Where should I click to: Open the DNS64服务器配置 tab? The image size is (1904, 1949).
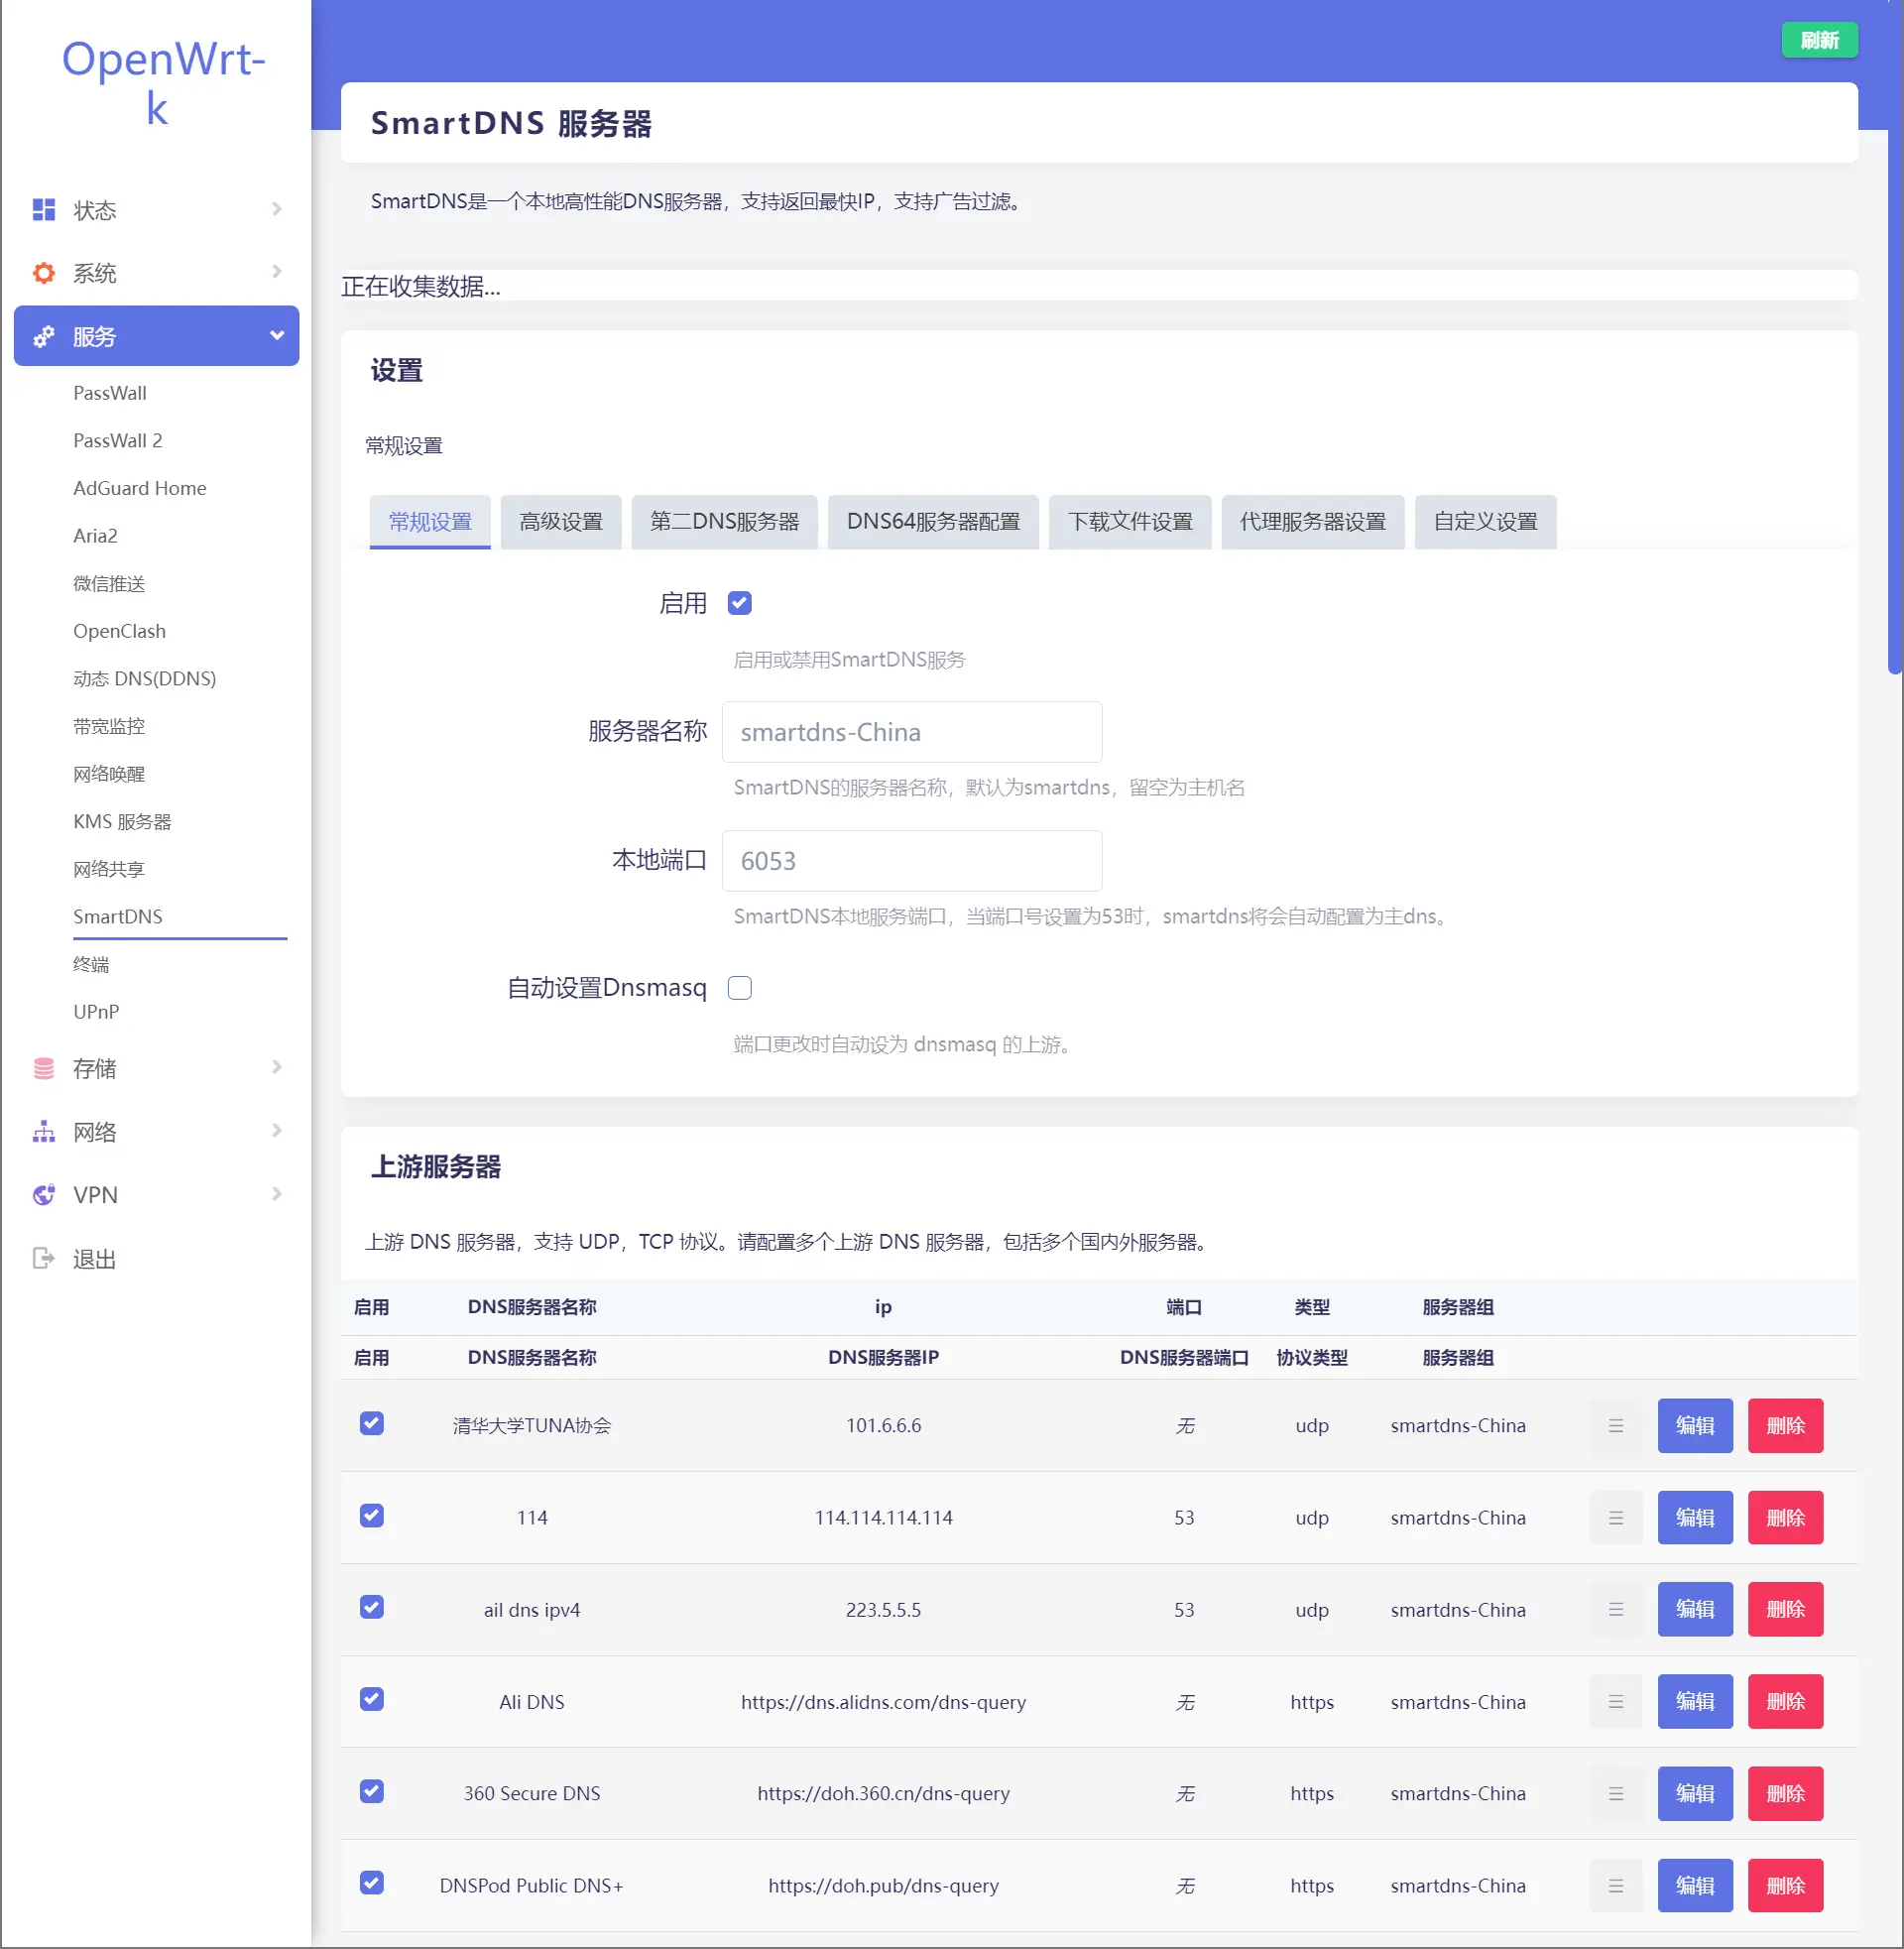point(934,522)
